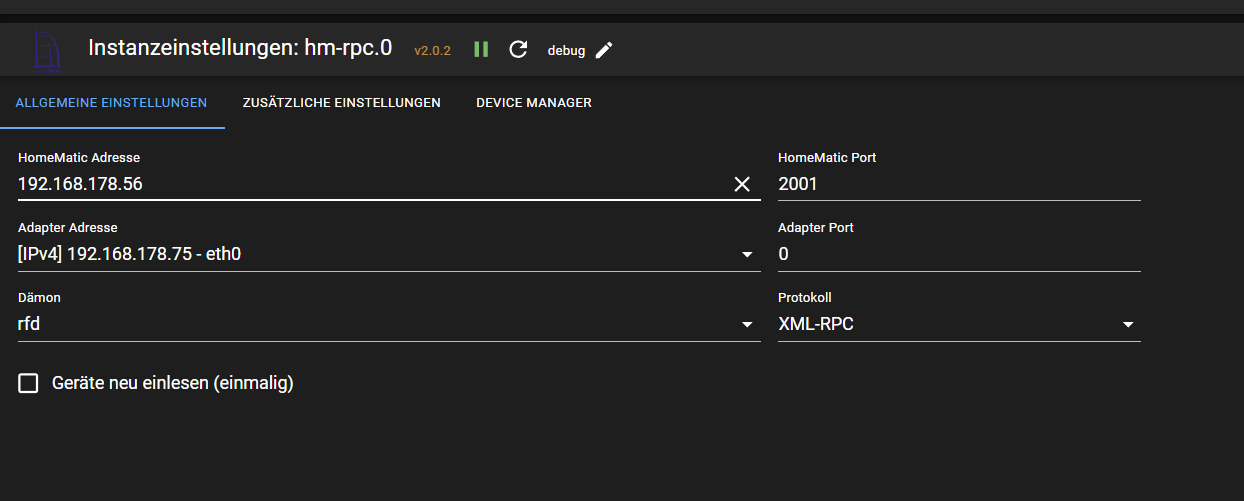The width and height of the screenshot is (1244, 501).
Task: Clear the HomeMatic Adresse field with the X
Action: pos(742,184)
